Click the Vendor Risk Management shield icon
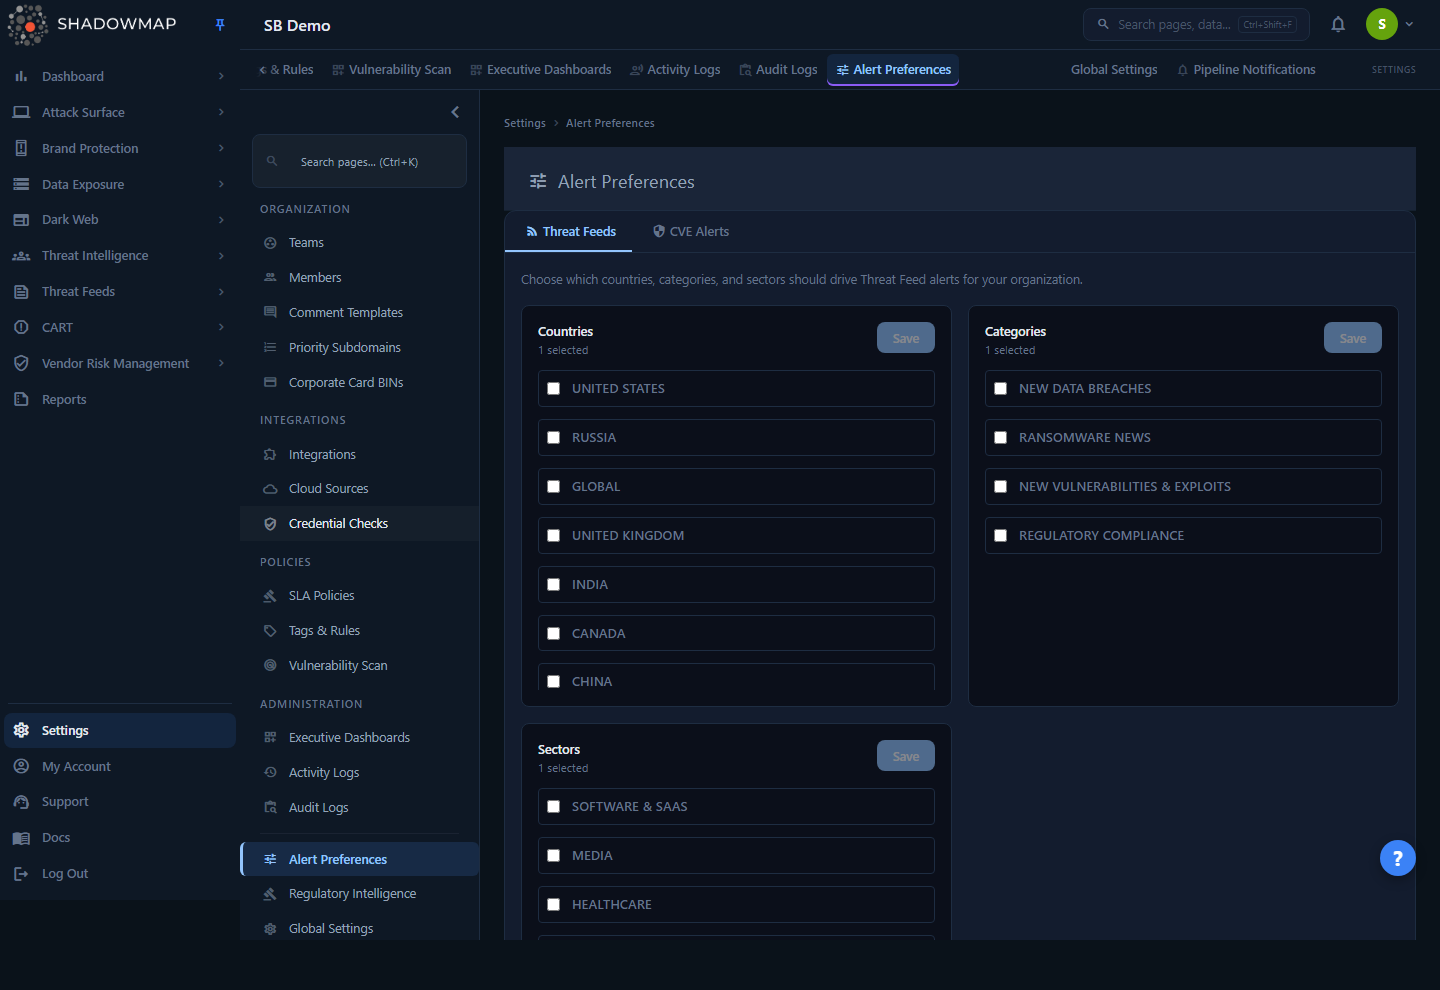Viewport: 1440px width, 990px height. click(21, 363)
